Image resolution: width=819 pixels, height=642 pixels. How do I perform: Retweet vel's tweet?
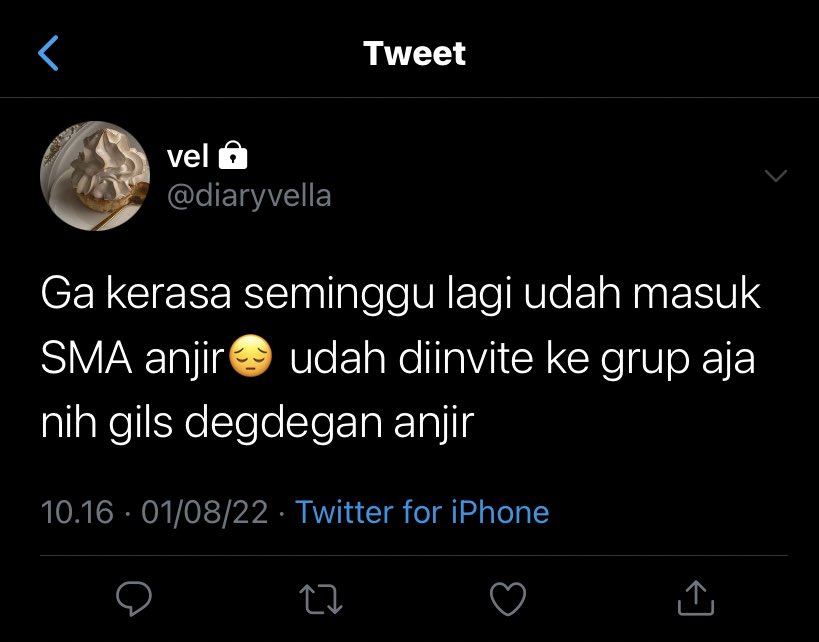tap(321, 599)
